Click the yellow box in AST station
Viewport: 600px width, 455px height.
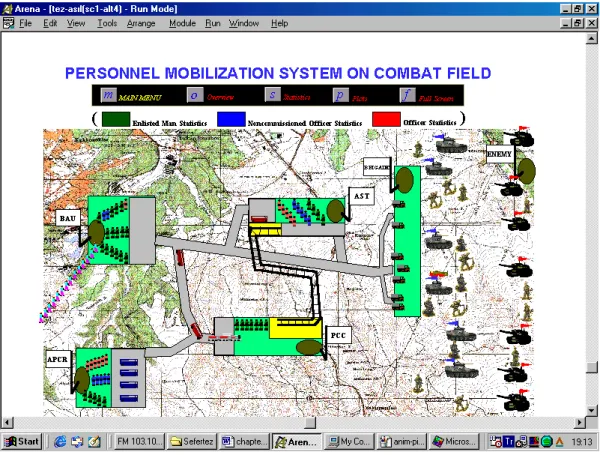click(x=265, y=229)
